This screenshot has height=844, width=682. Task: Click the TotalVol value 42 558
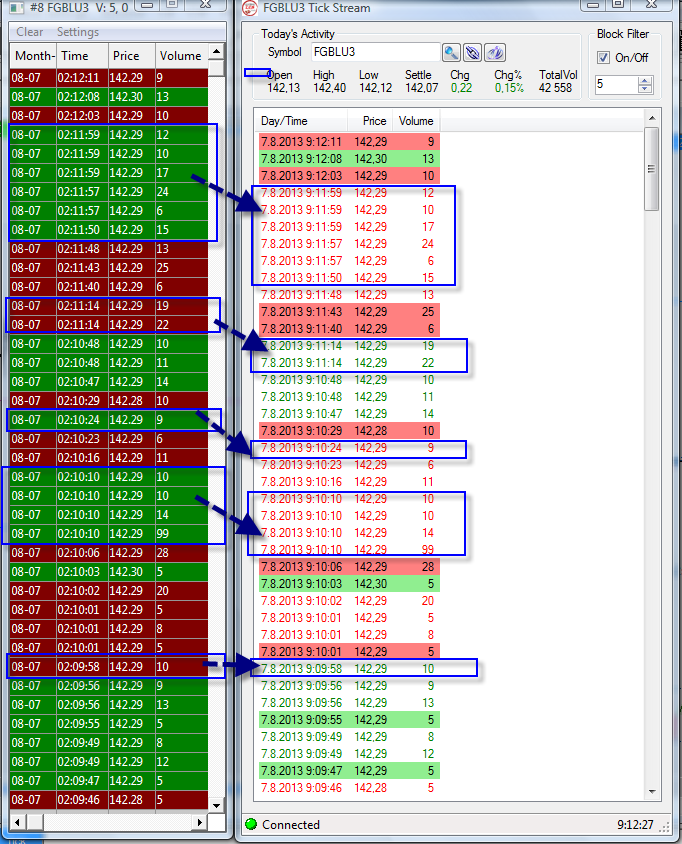(556, 88)
